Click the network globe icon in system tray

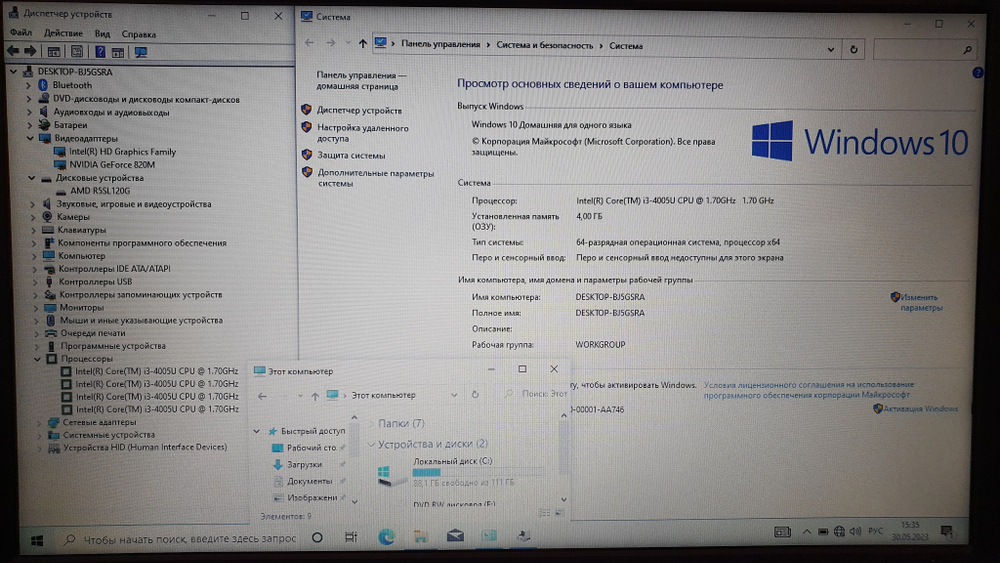click(839, 532)
